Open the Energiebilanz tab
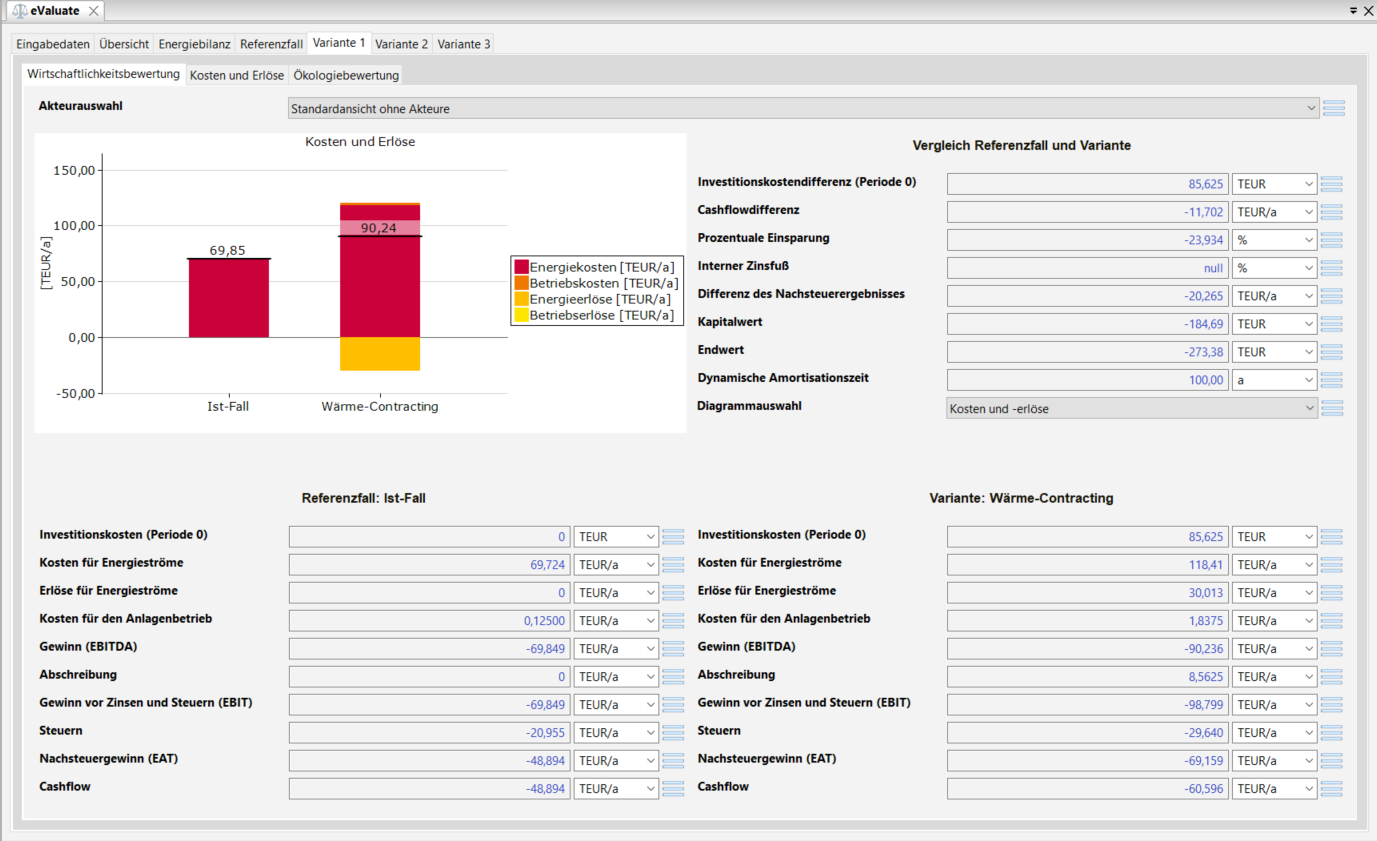 pos(195,44)
